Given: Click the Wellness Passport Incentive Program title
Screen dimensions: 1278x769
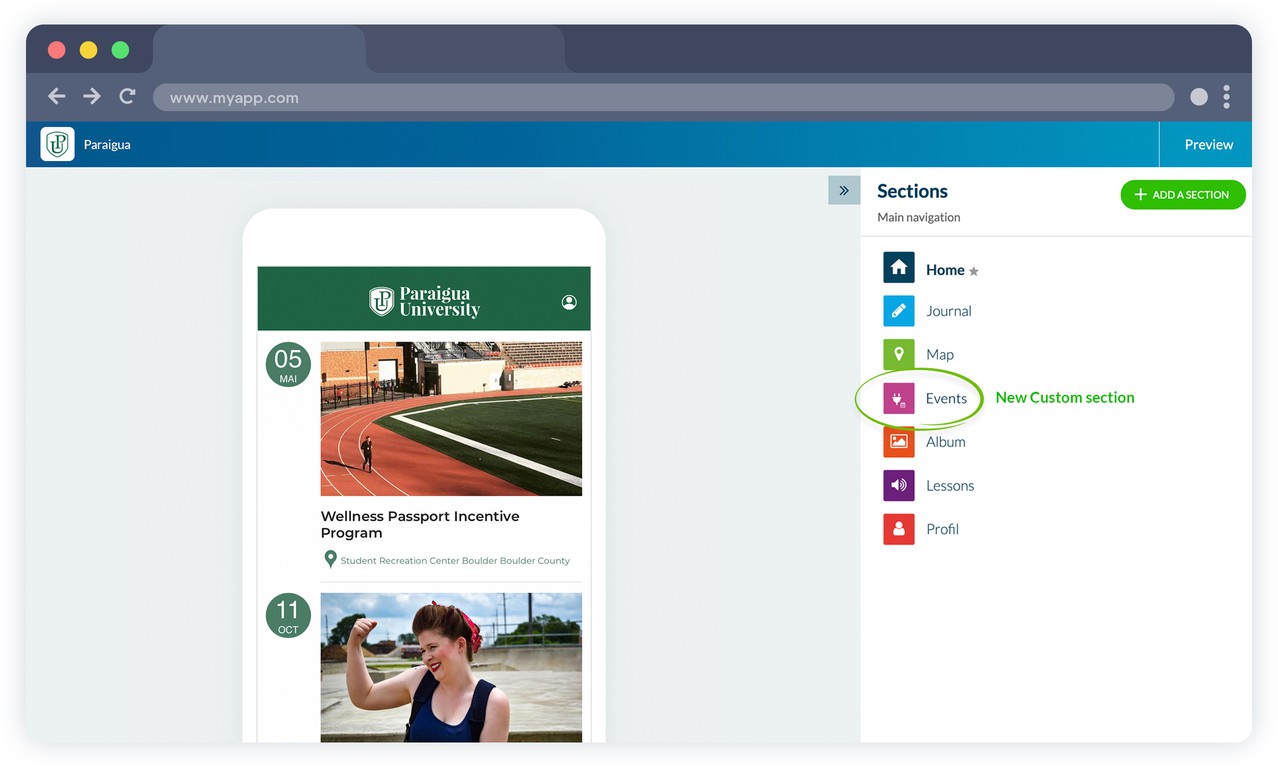Looking at the screenshot, I should [420, 524].
